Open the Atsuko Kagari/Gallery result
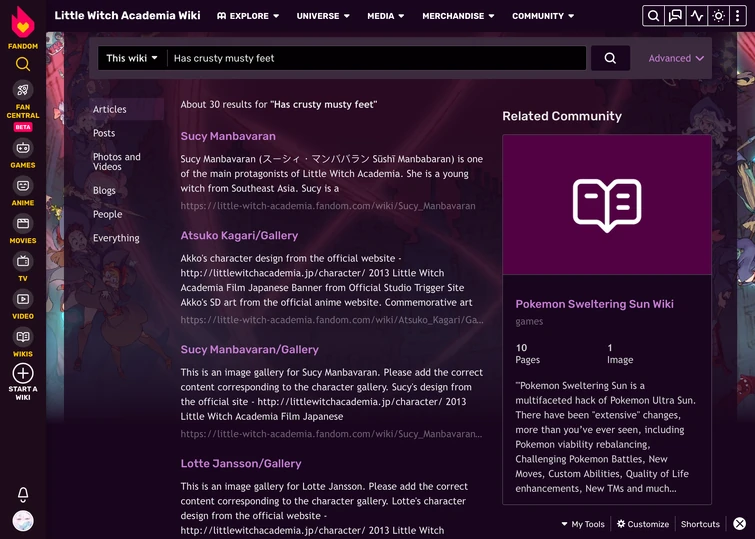The image size is (755, 539). tap(239, 236)
